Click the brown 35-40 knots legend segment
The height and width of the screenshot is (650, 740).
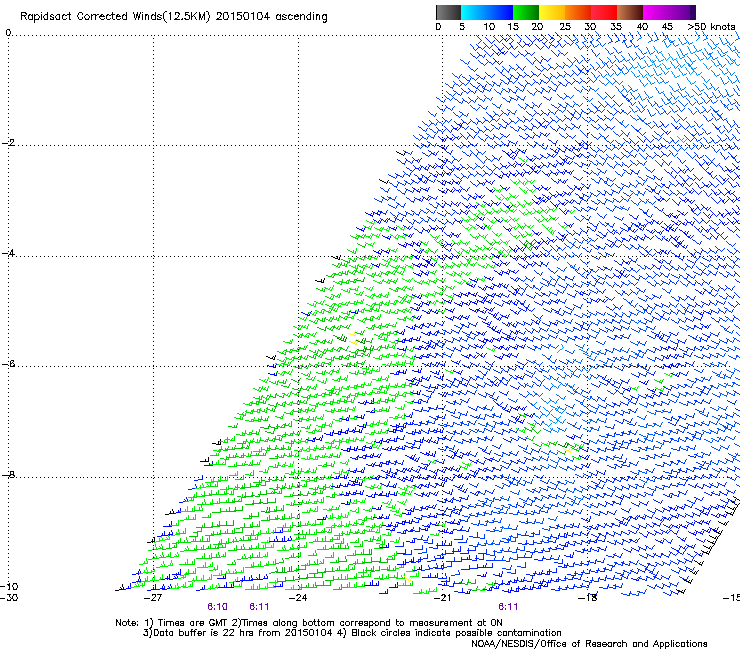(630, 12)
